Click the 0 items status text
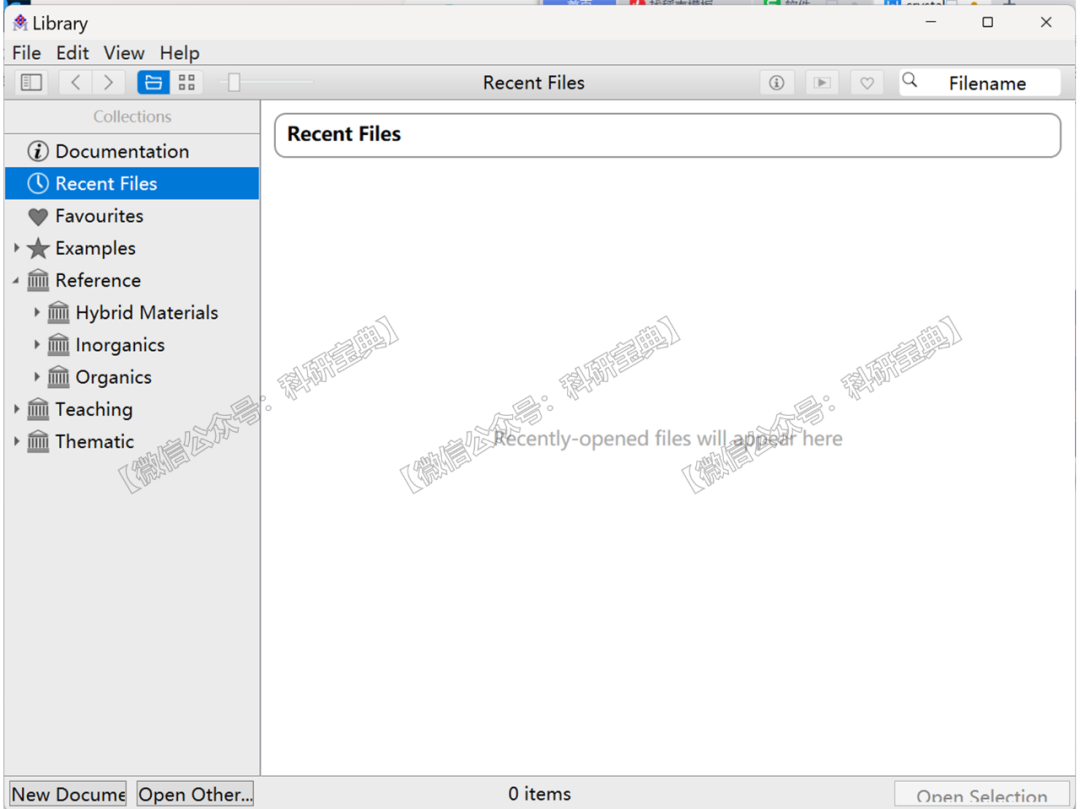 point(539,794)
